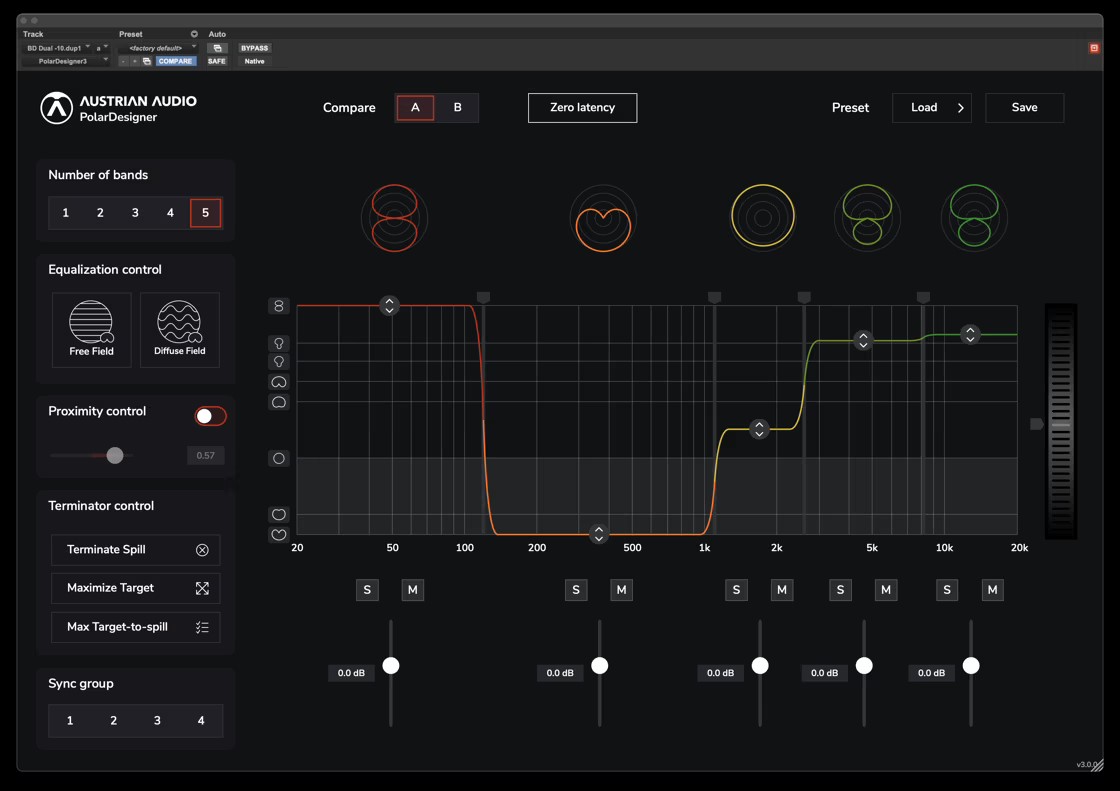This screenshot has height=791, width=1120.
Task: Toggle the Proximity control switch
Action: (210, 416)
